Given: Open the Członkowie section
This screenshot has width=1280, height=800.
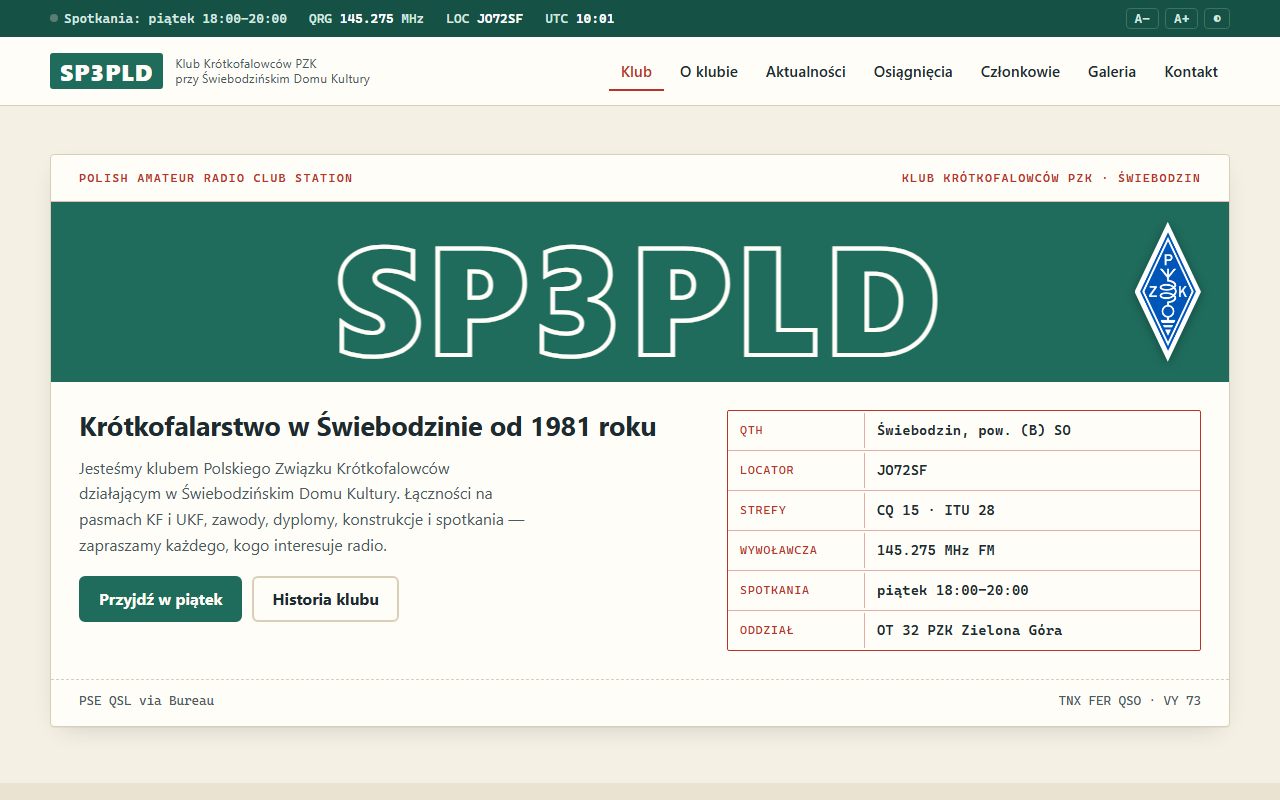Looking at the screenshot, I should click(1020, 71).
